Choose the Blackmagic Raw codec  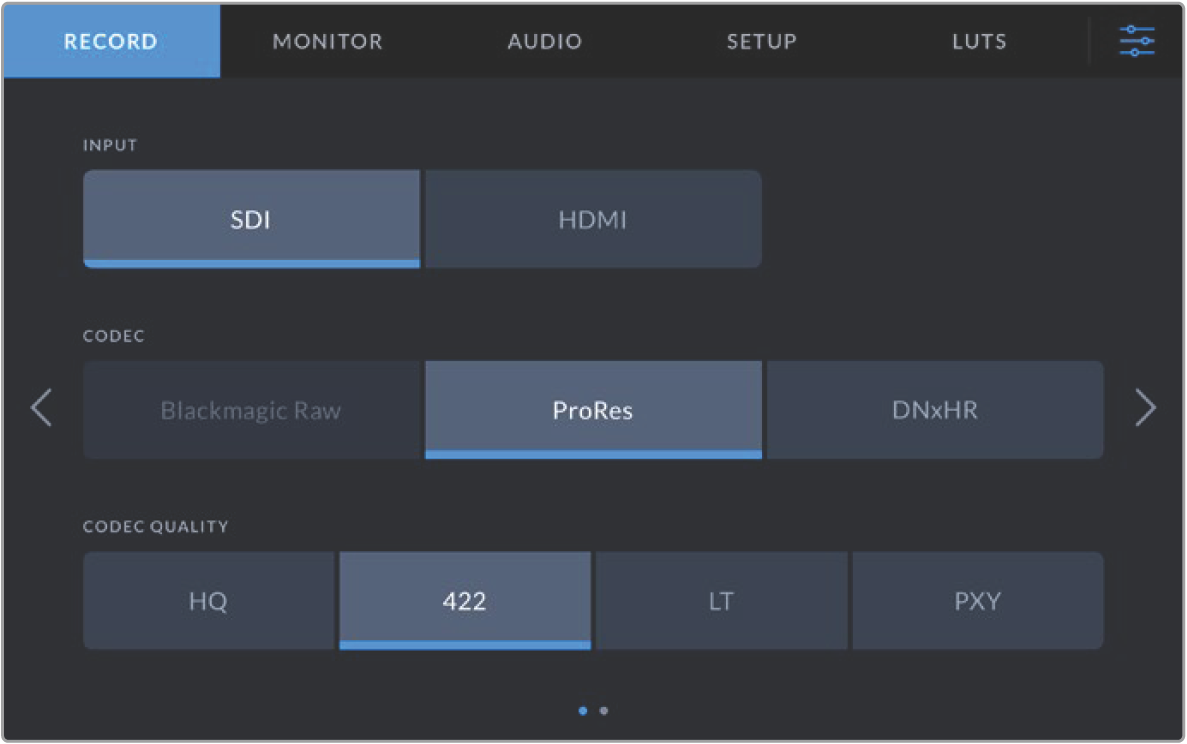251,409
